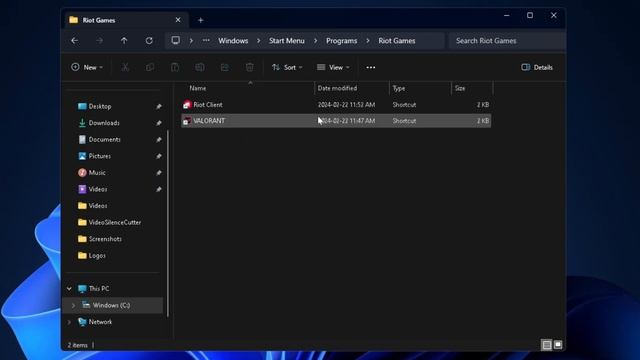Open Music in the sidebar
The width and height of the screenshot is (640, 360).
coord(97,173)
